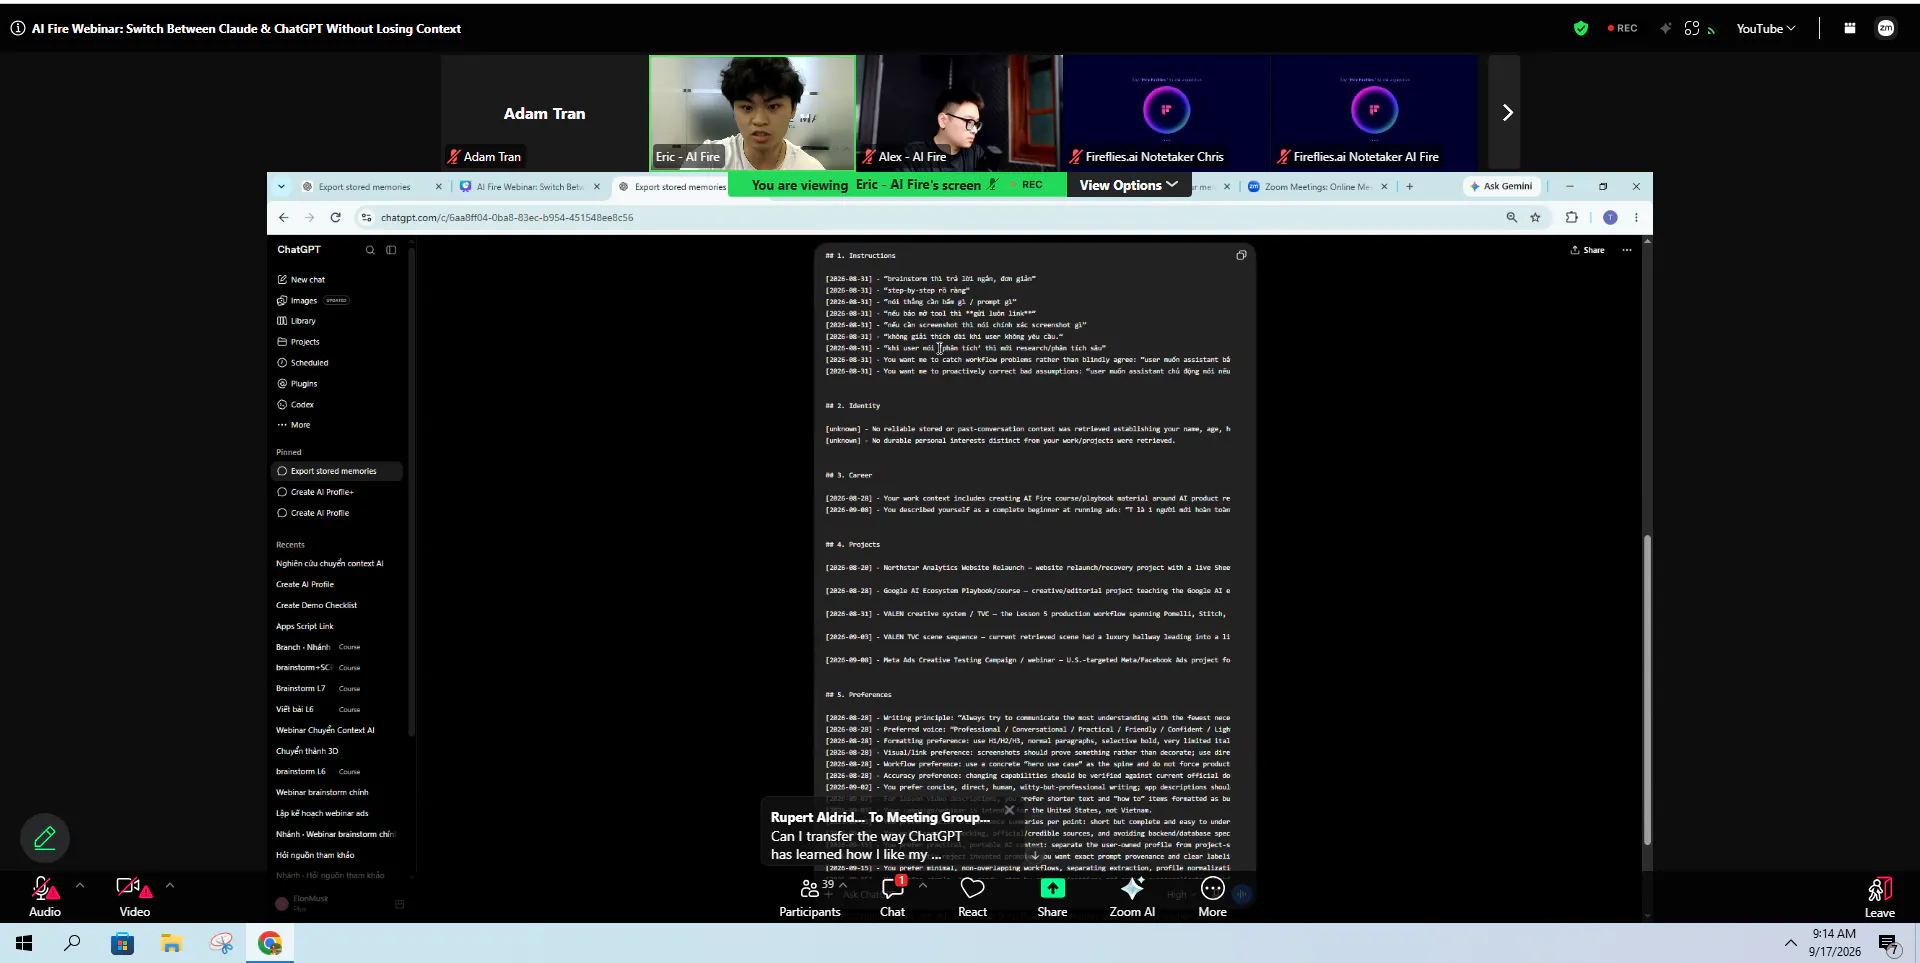Switch to Zoom Meetings Online browser tab

[x=1317, y=187]
